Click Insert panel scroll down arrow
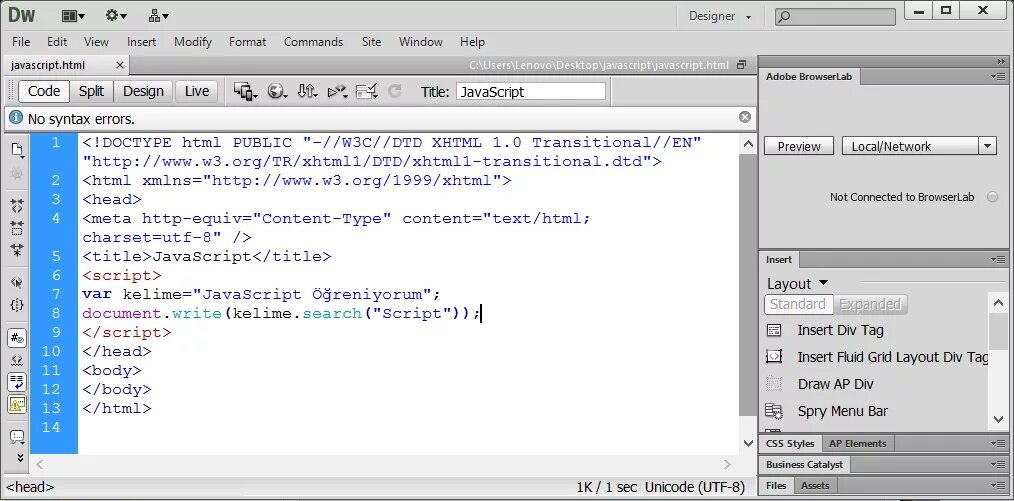Image resolution: width=1014 pixels, height=501 pixels. point(998,420)
